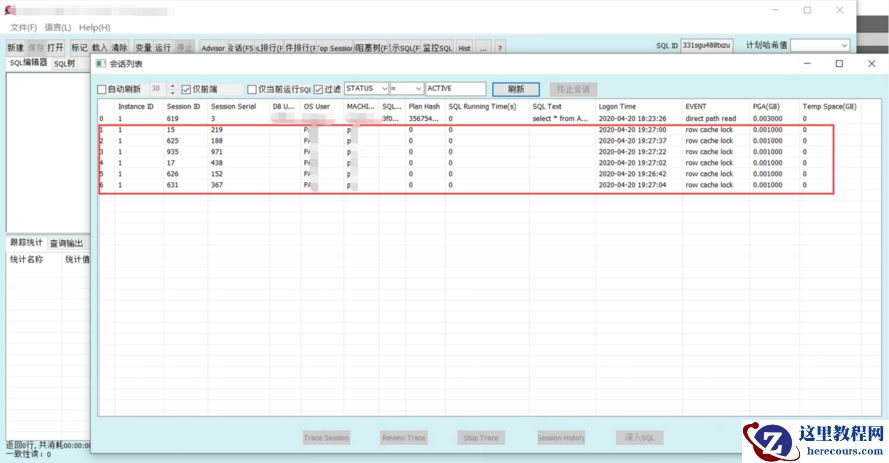Click the Top Session toolbar button
Image resolution: width=889 pixels, height=463 pixels.
click(x=335, y=48)
